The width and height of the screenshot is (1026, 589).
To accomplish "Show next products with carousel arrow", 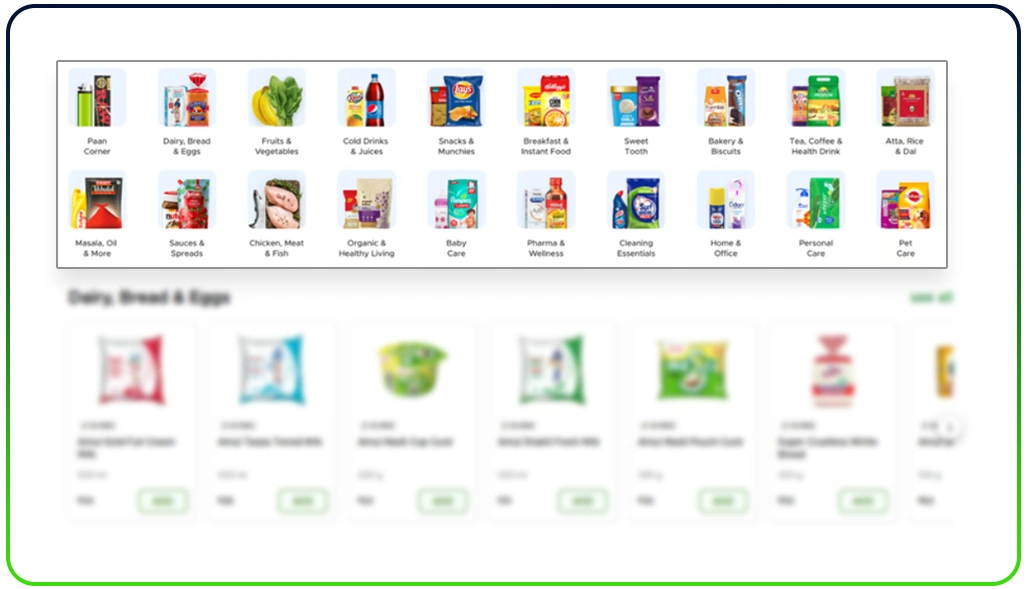I will [949, 427].
